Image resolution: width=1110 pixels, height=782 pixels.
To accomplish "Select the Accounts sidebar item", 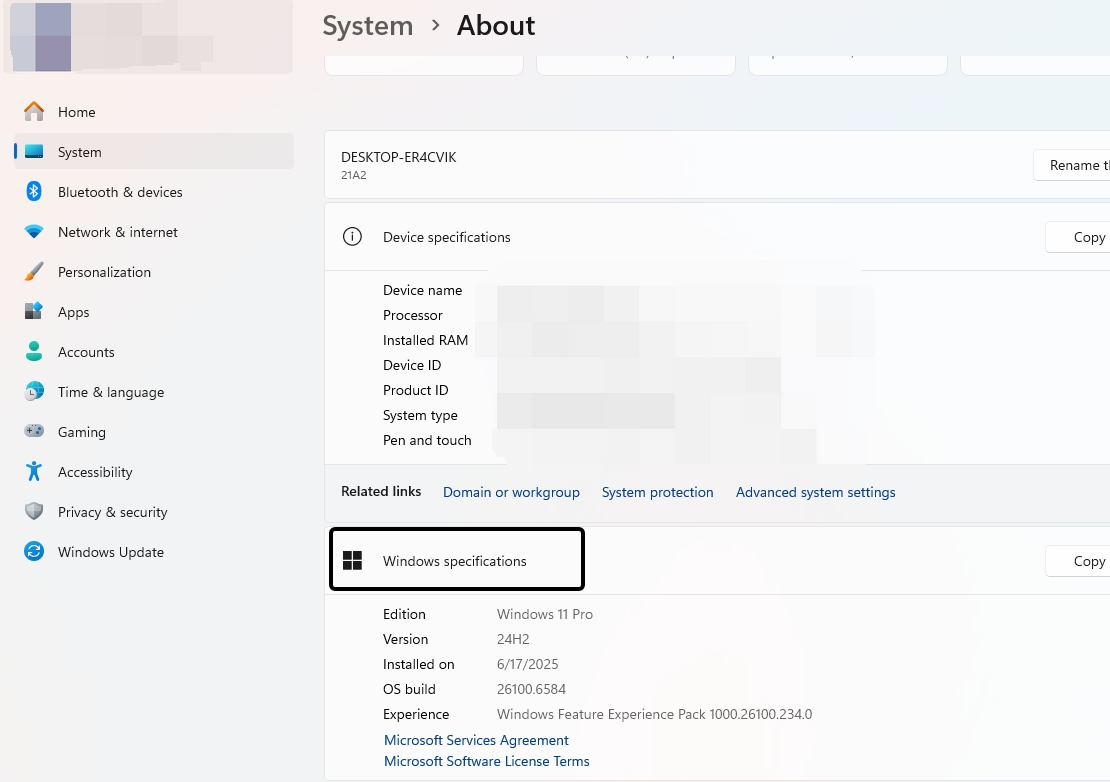I will [x=154, y=352].
